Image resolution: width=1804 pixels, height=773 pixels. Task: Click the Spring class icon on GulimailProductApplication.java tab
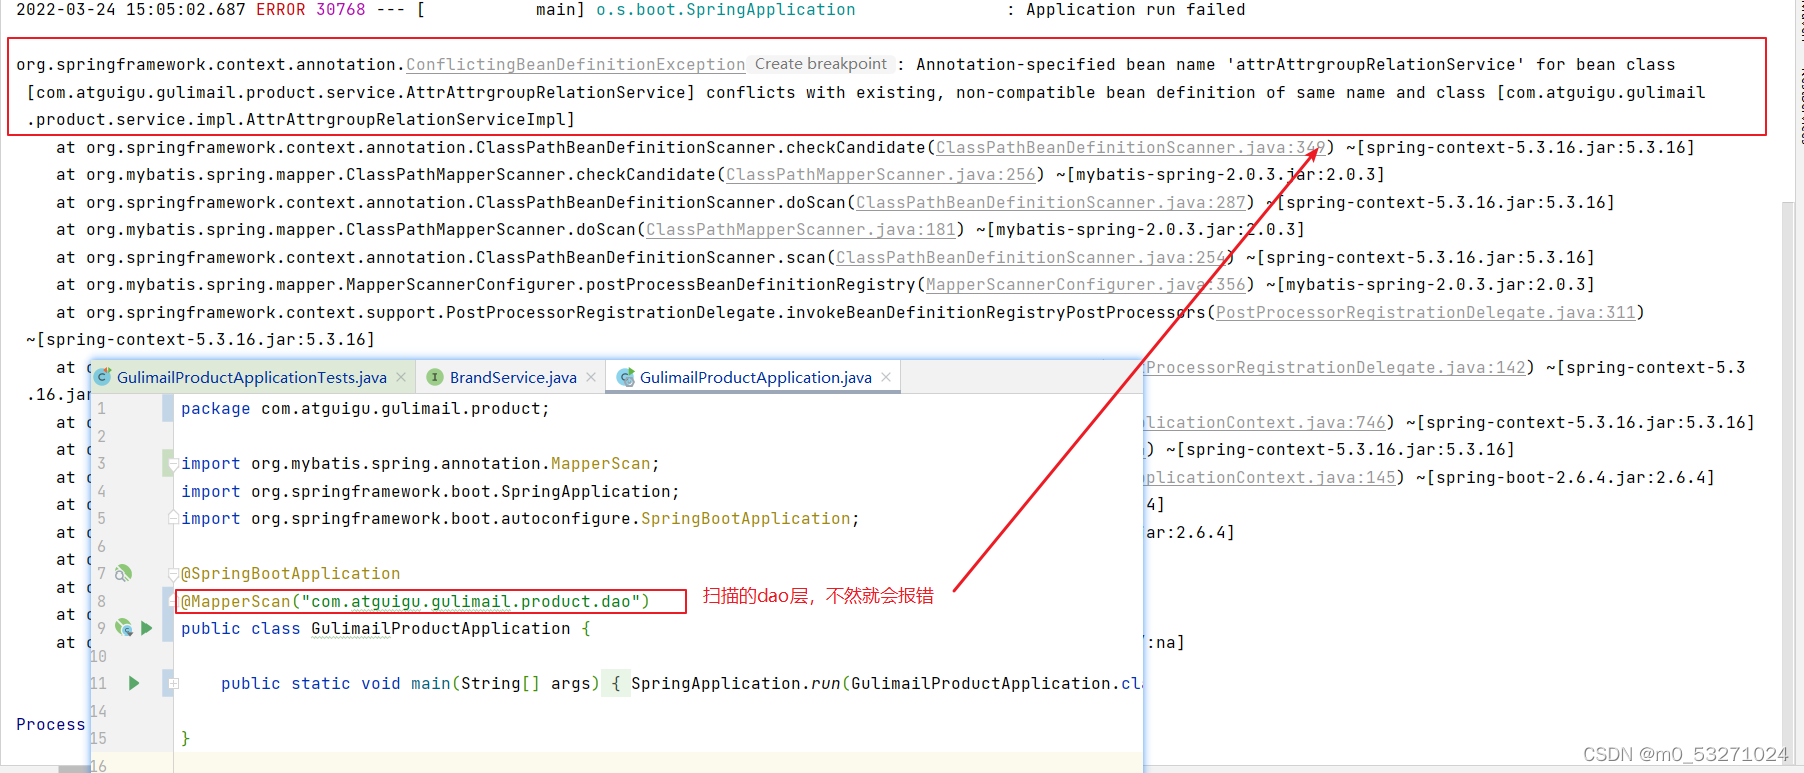626,377
